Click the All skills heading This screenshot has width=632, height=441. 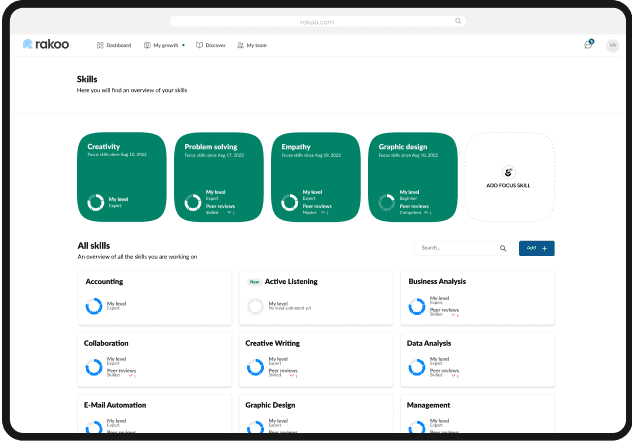click(x=94, y=245)
